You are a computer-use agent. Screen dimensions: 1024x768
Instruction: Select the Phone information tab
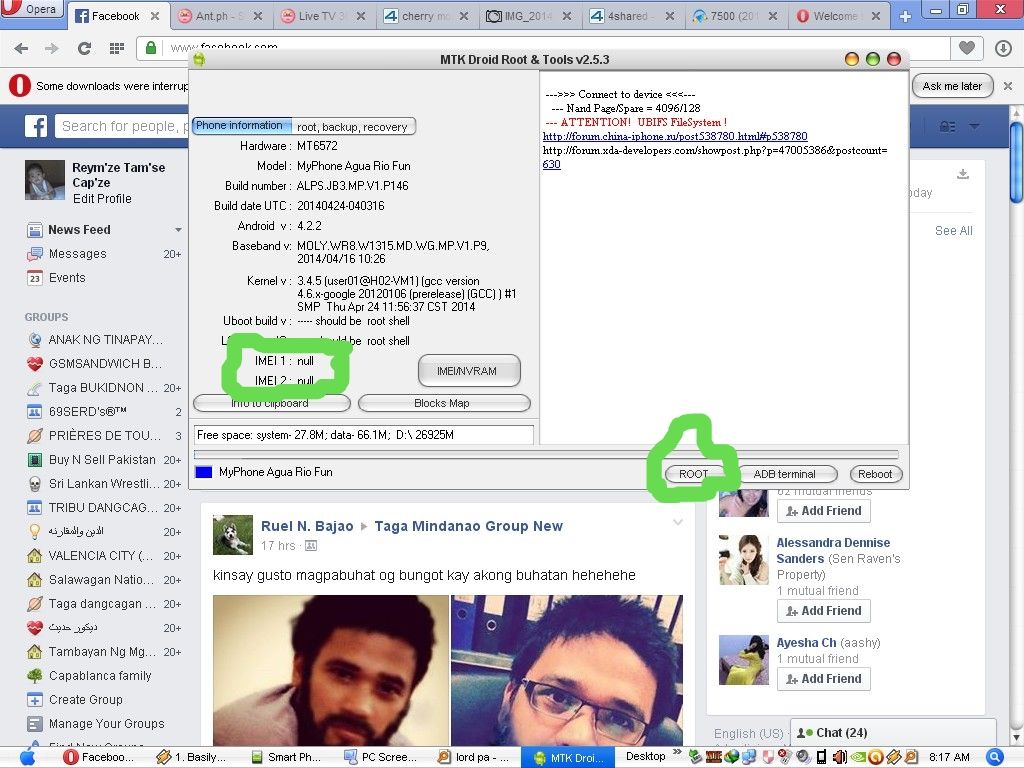pyautogui.click(x=239, y=126)
